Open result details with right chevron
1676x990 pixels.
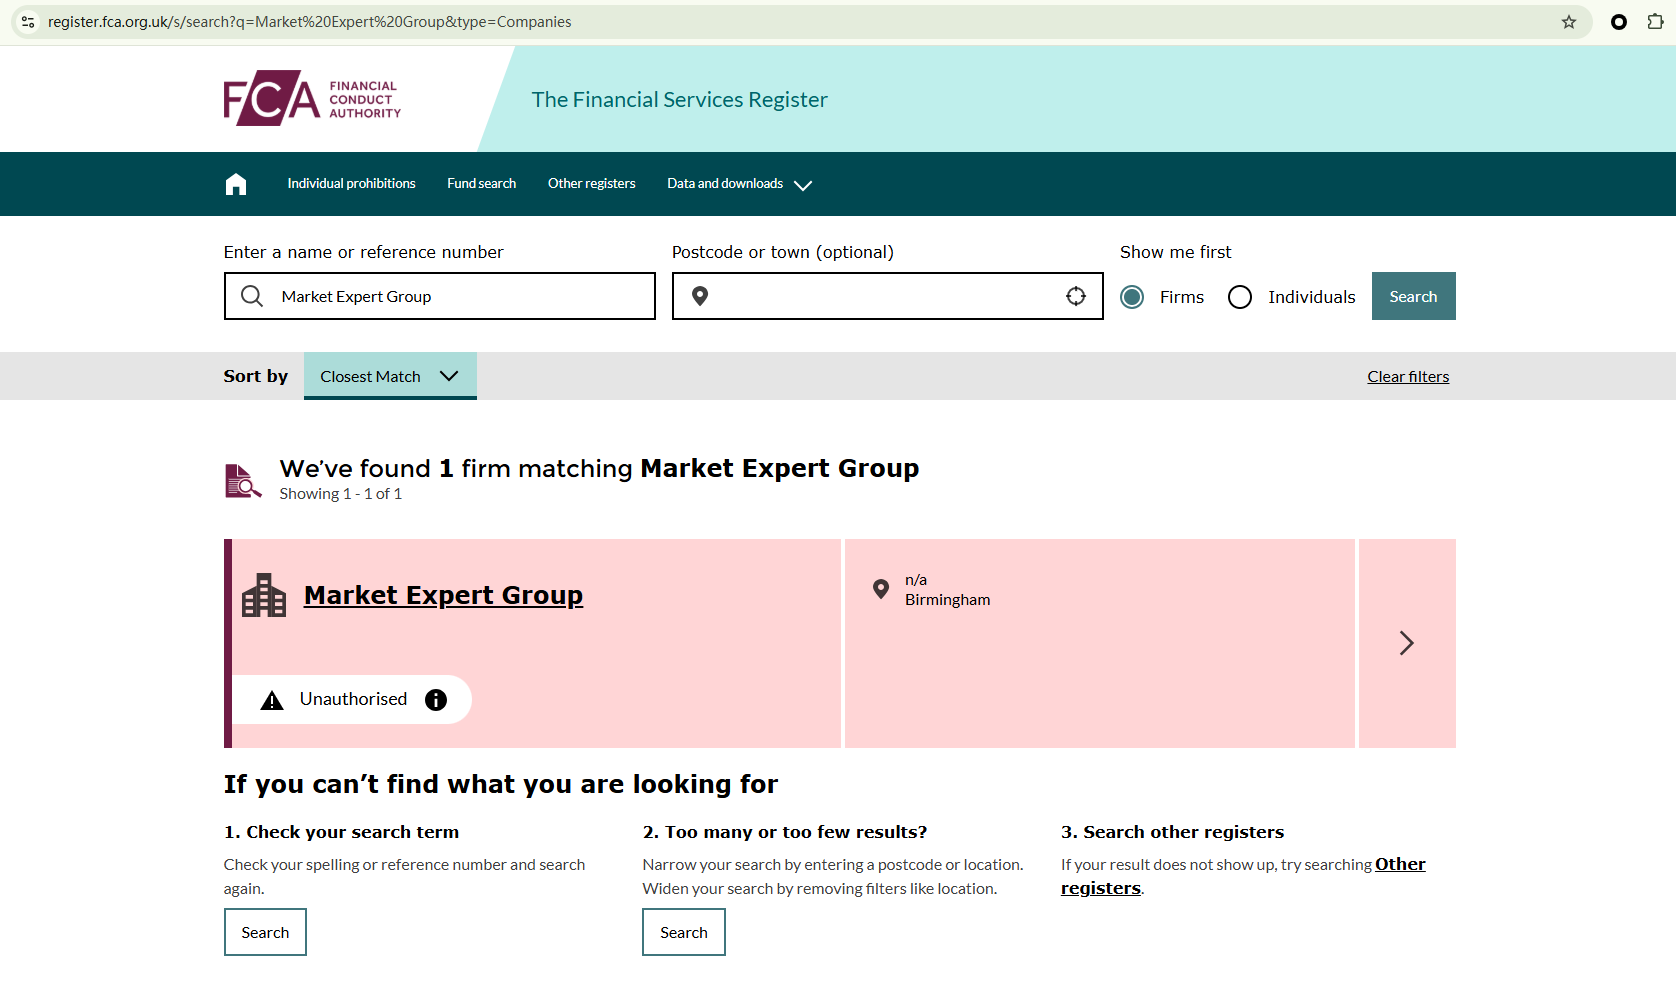(1406, 643)
